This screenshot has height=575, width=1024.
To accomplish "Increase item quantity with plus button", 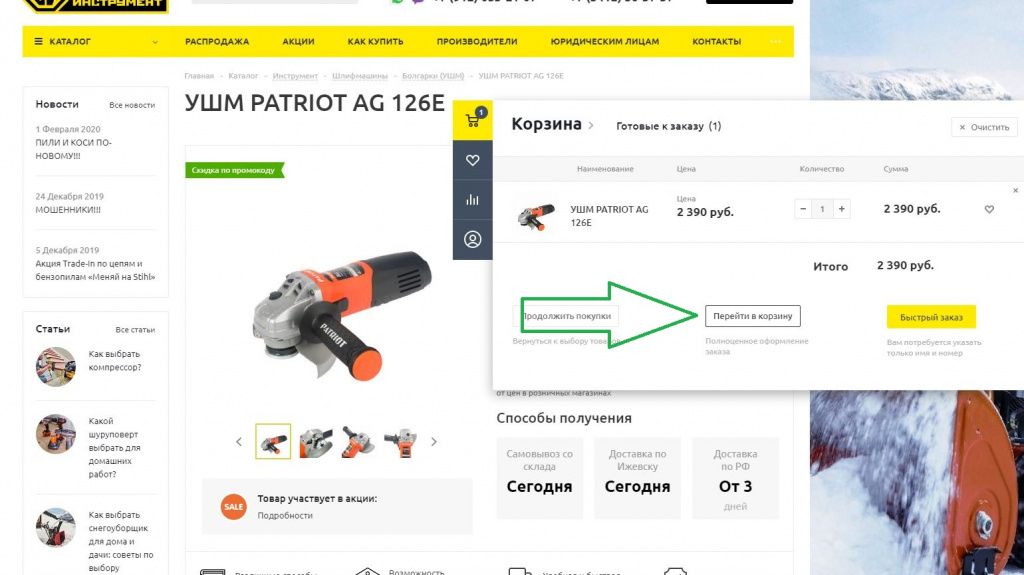I will [842, 209].
